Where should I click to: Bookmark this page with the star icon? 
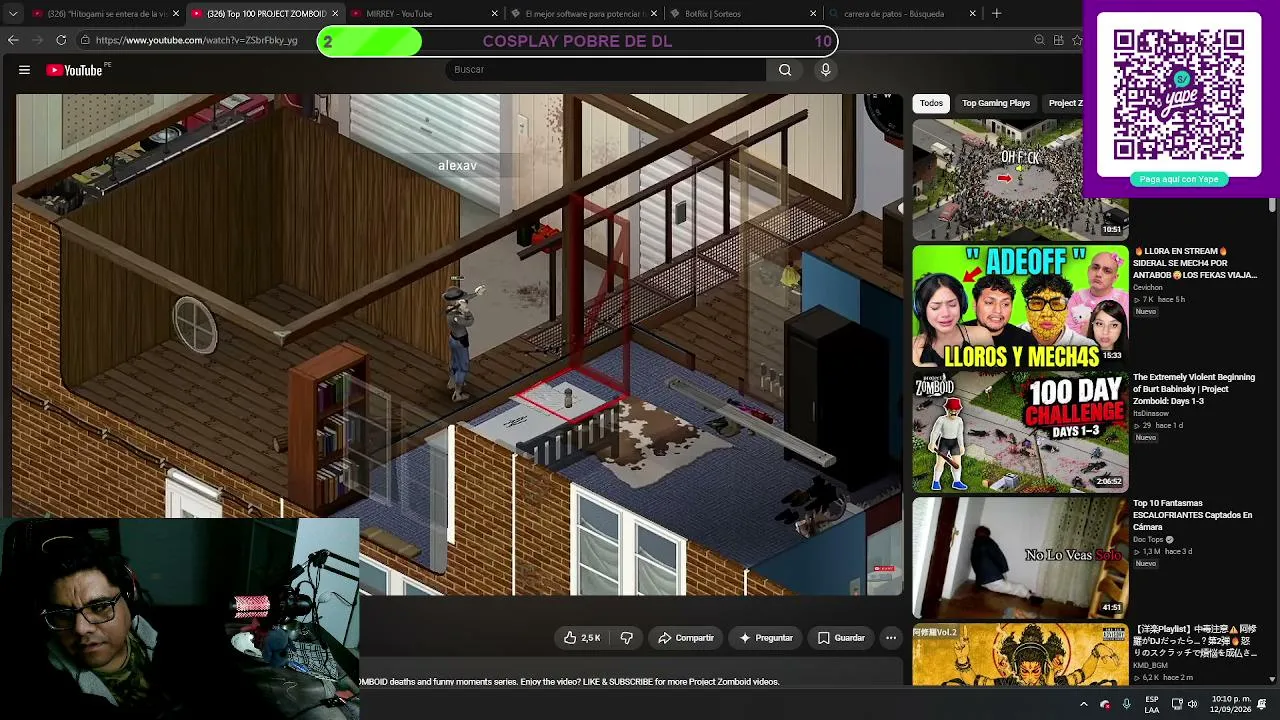coord(1077,40)
